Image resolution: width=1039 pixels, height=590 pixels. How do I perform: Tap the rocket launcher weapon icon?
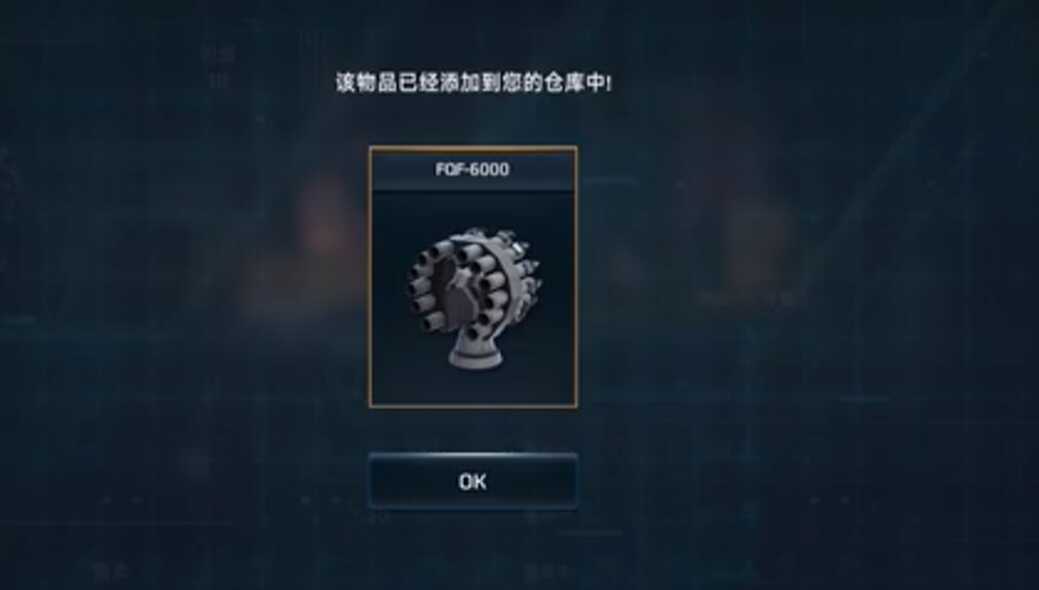point(474,298)
